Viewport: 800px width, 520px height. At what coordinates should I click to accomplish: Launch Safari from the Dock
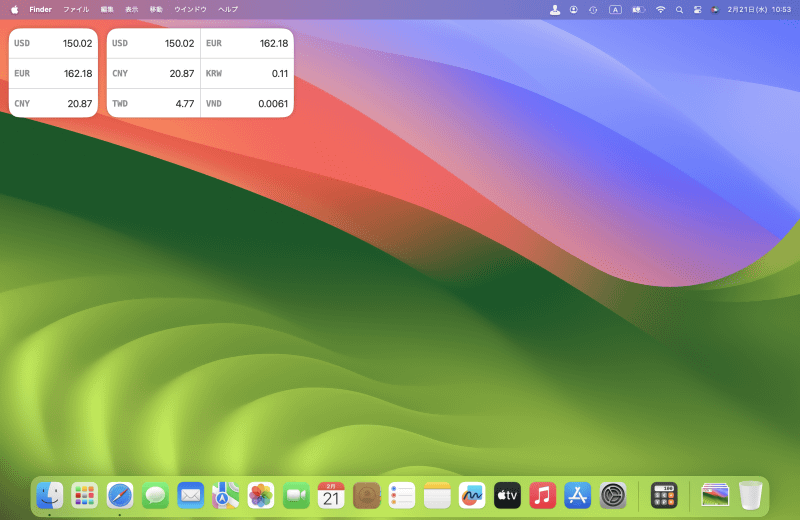(120, 495)
